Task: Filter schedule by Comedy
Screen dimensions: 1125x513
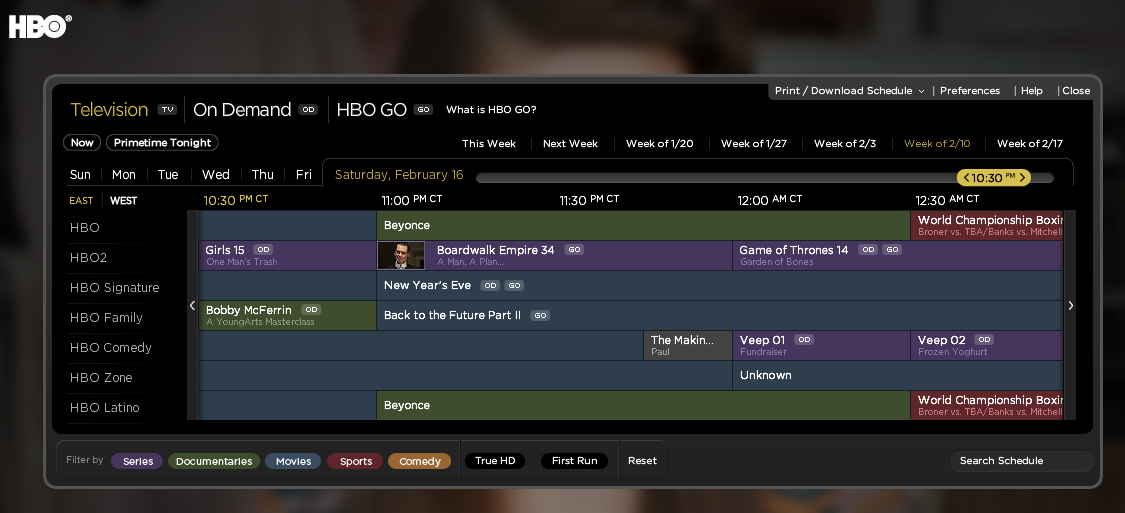Action: pyautogui.click(x=420, y=461)
